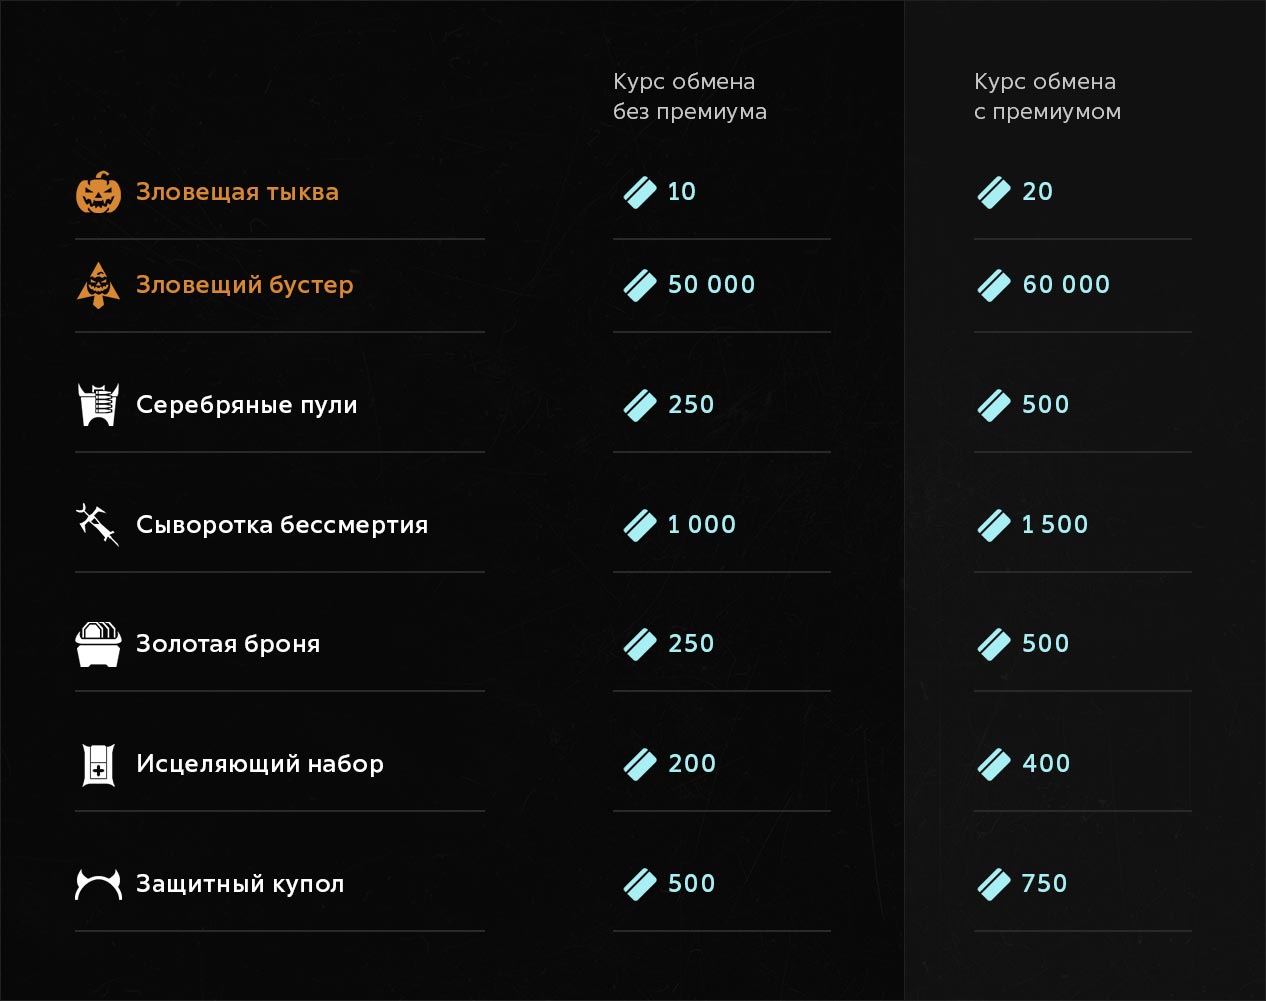
Task: Click the ticket icon beside 750
Action: 994,884
